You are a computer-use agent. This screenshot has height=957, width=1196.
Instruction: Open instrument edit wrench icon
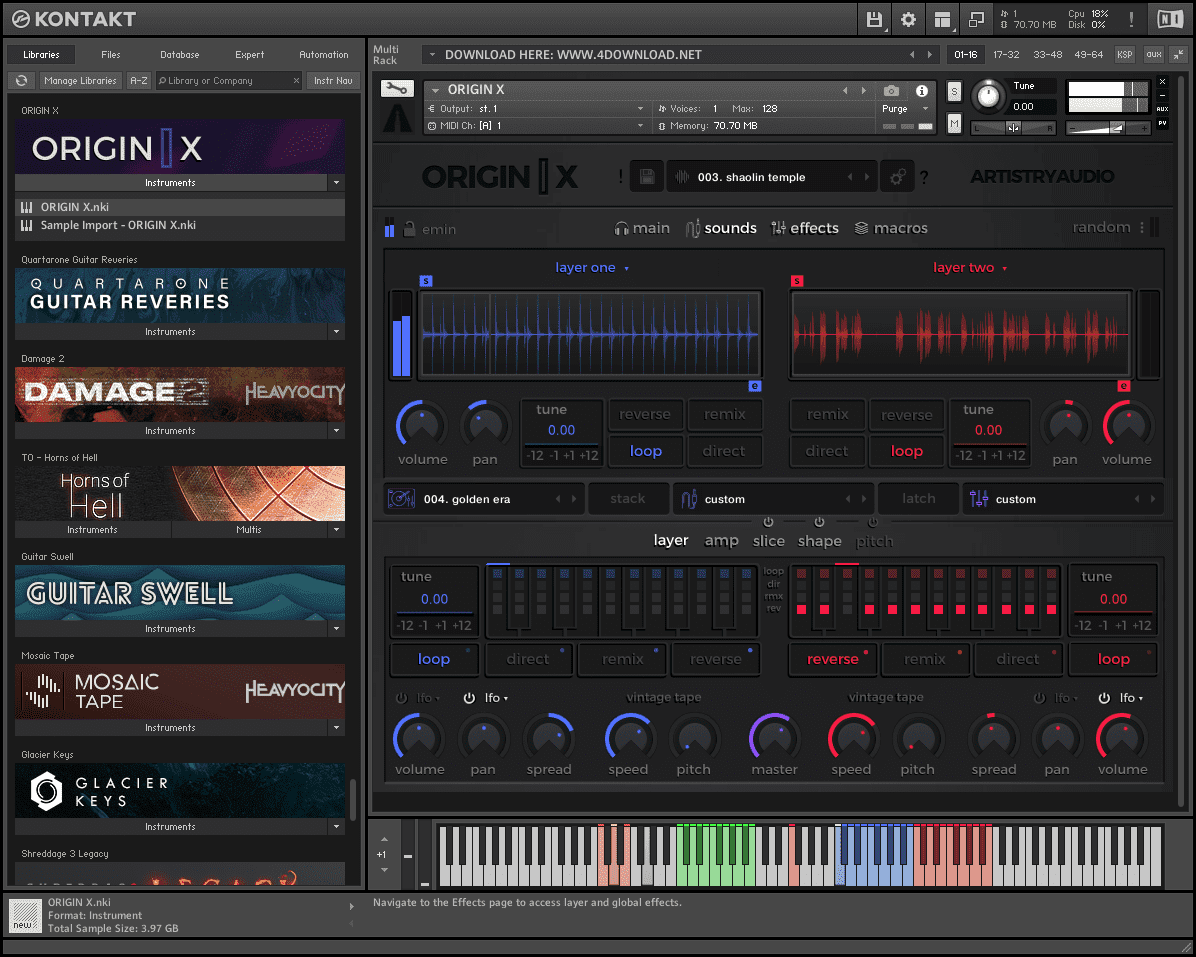click(x=397, y=89)
